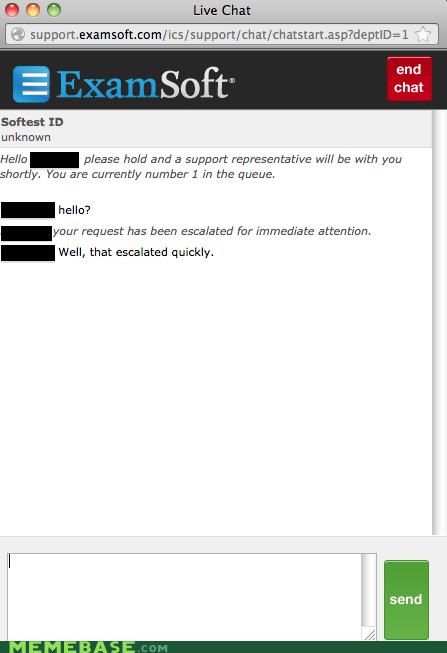
Task: Click the globe site icon in URL bar
Action: pyautogui.click(x=18, y=34)
